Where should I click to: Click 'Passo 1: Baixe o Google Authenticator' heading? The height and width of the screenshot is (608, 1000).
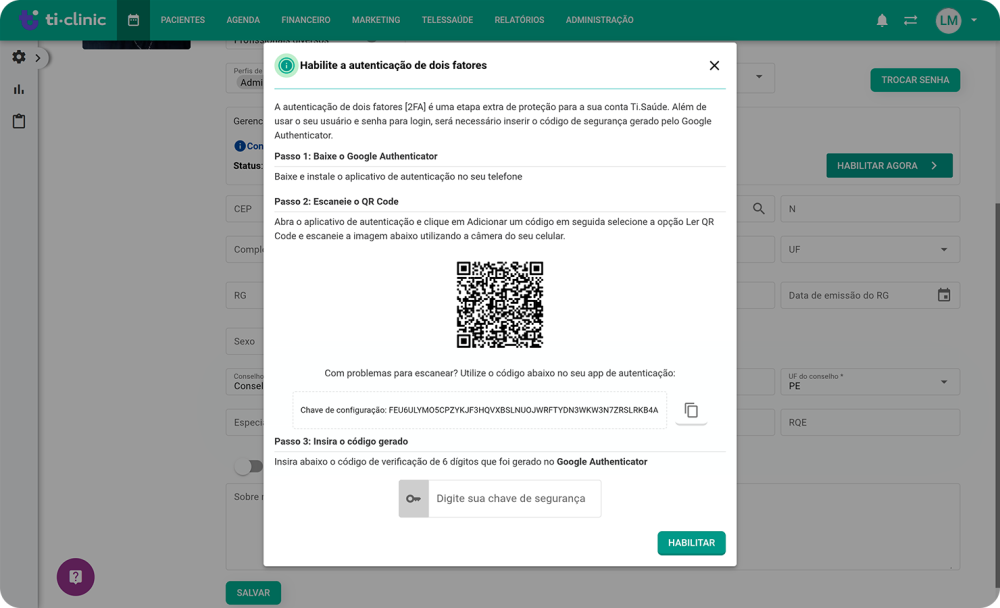(356, 156)
